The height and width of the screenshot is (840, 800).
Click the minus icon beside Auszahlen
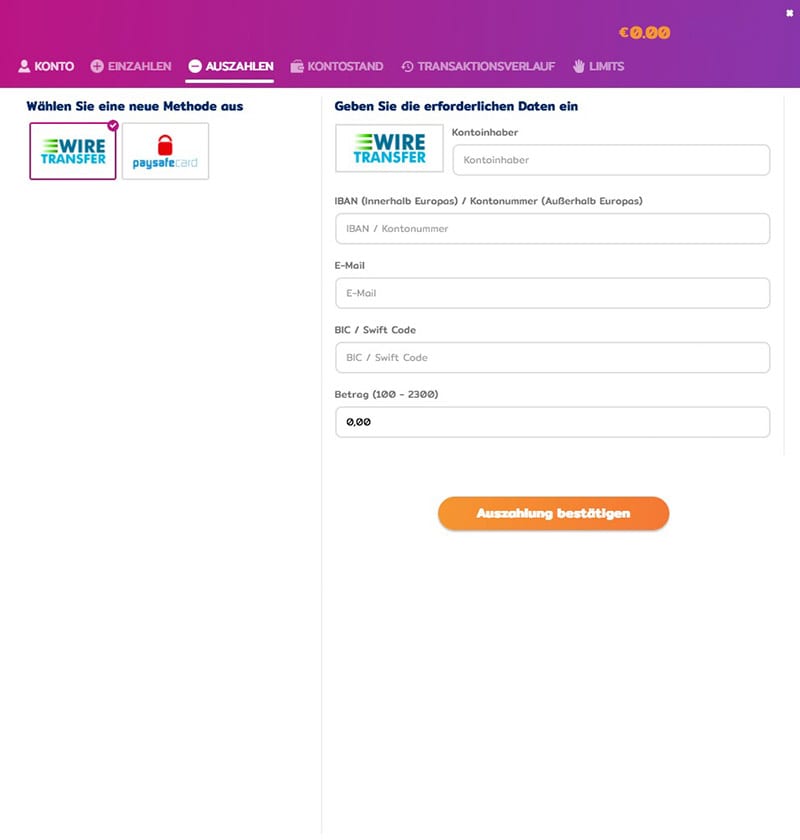(194, 66)
